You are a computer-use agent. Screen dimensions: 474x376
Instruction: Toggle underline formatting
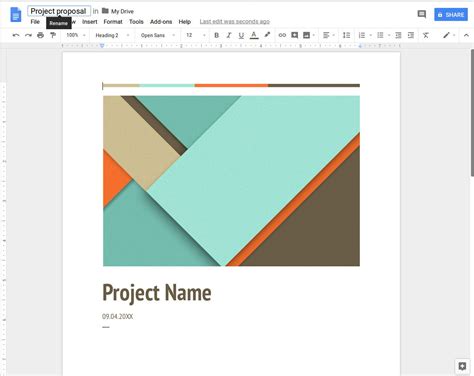coord(241,35)
